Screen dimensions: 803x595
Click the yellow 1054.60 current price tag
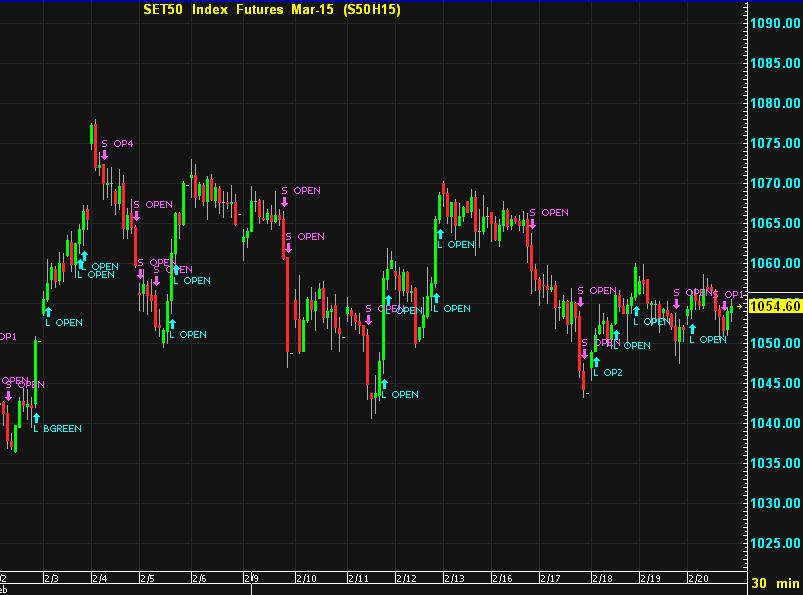pos(775,306)
